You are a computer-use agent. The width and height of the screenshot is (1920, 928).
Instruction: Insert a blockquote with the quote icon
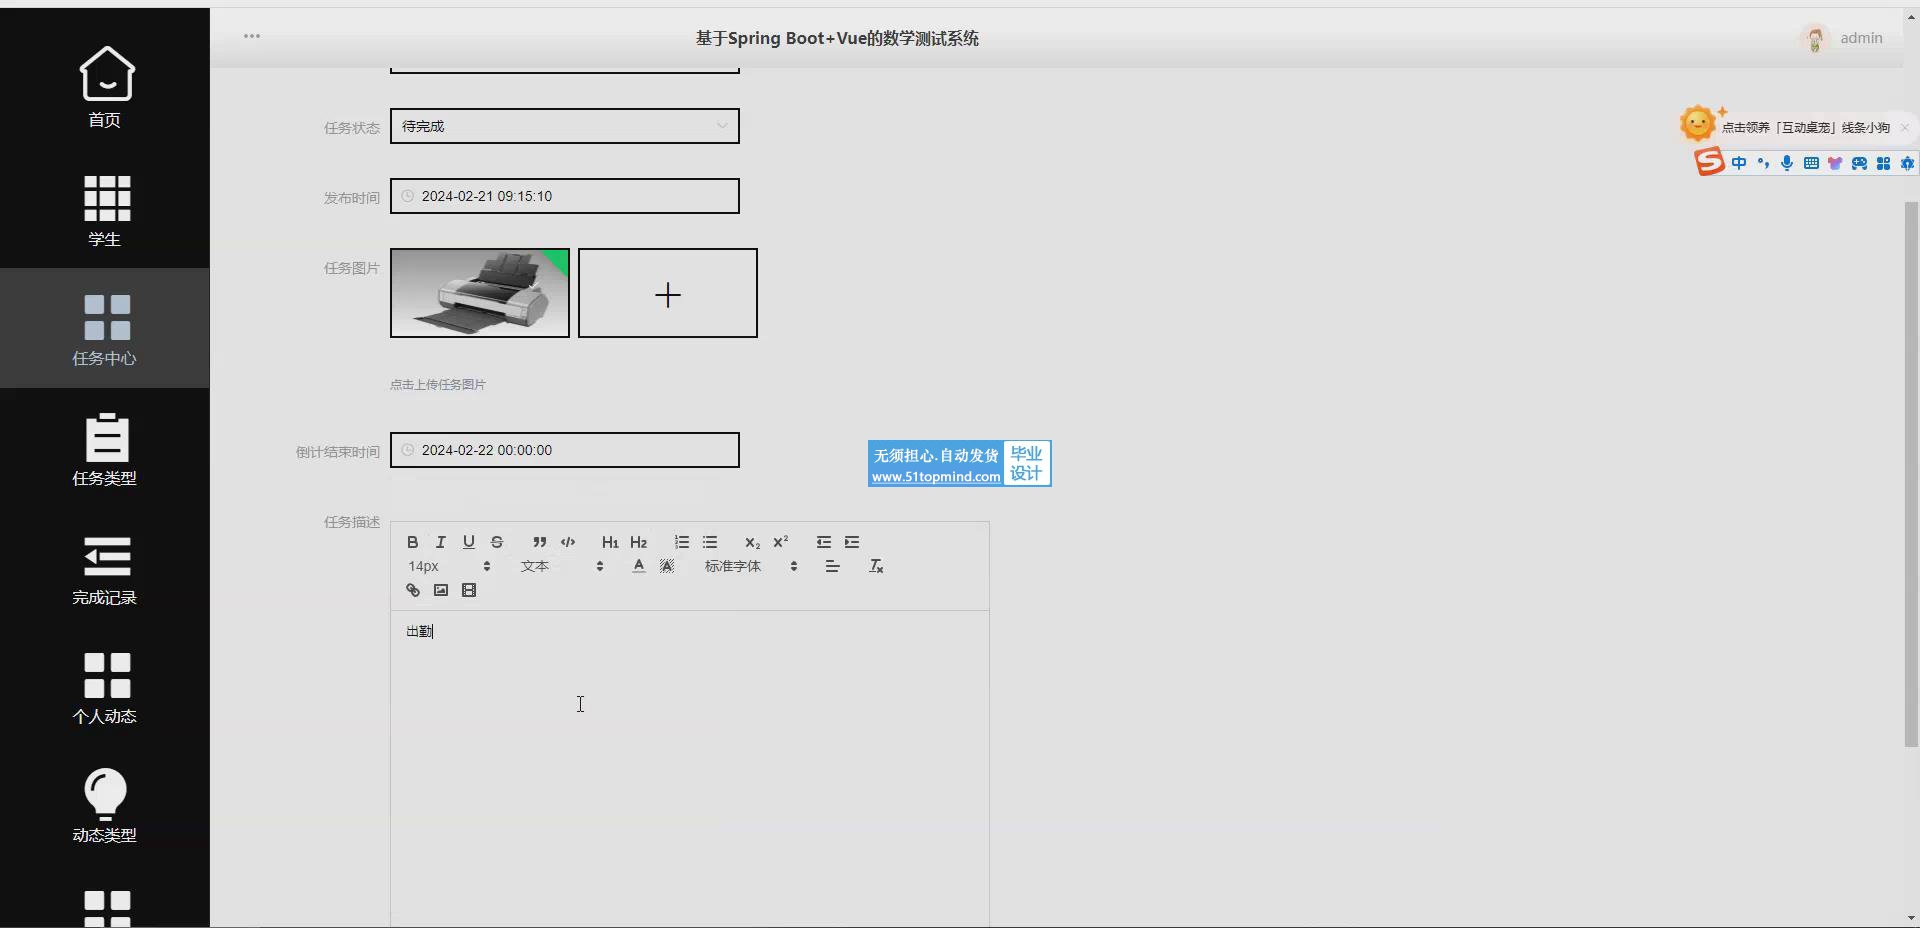540,542
